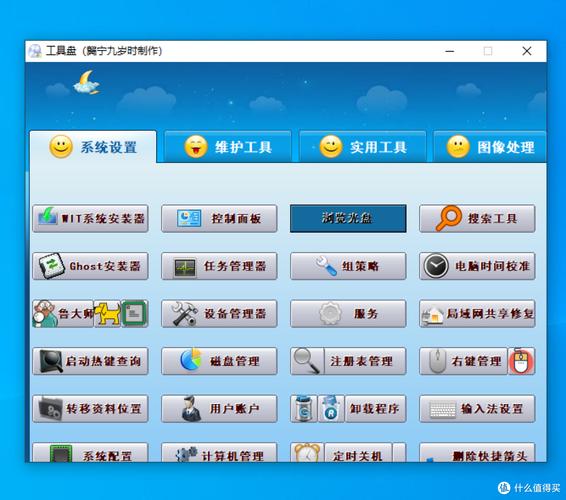Click the alarm clock icon
The height and width of the screenshot is (500, 566).
[307, 453]
